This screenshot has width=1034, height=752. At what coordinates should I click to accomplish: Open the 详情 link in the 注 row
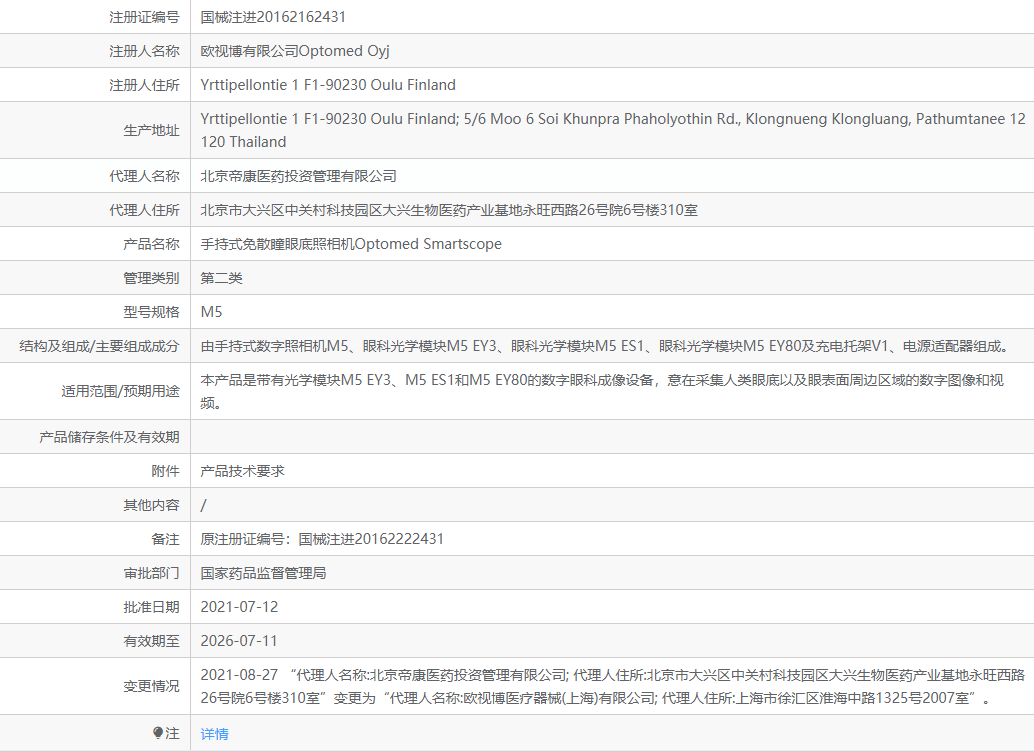[x=214, y=734]
